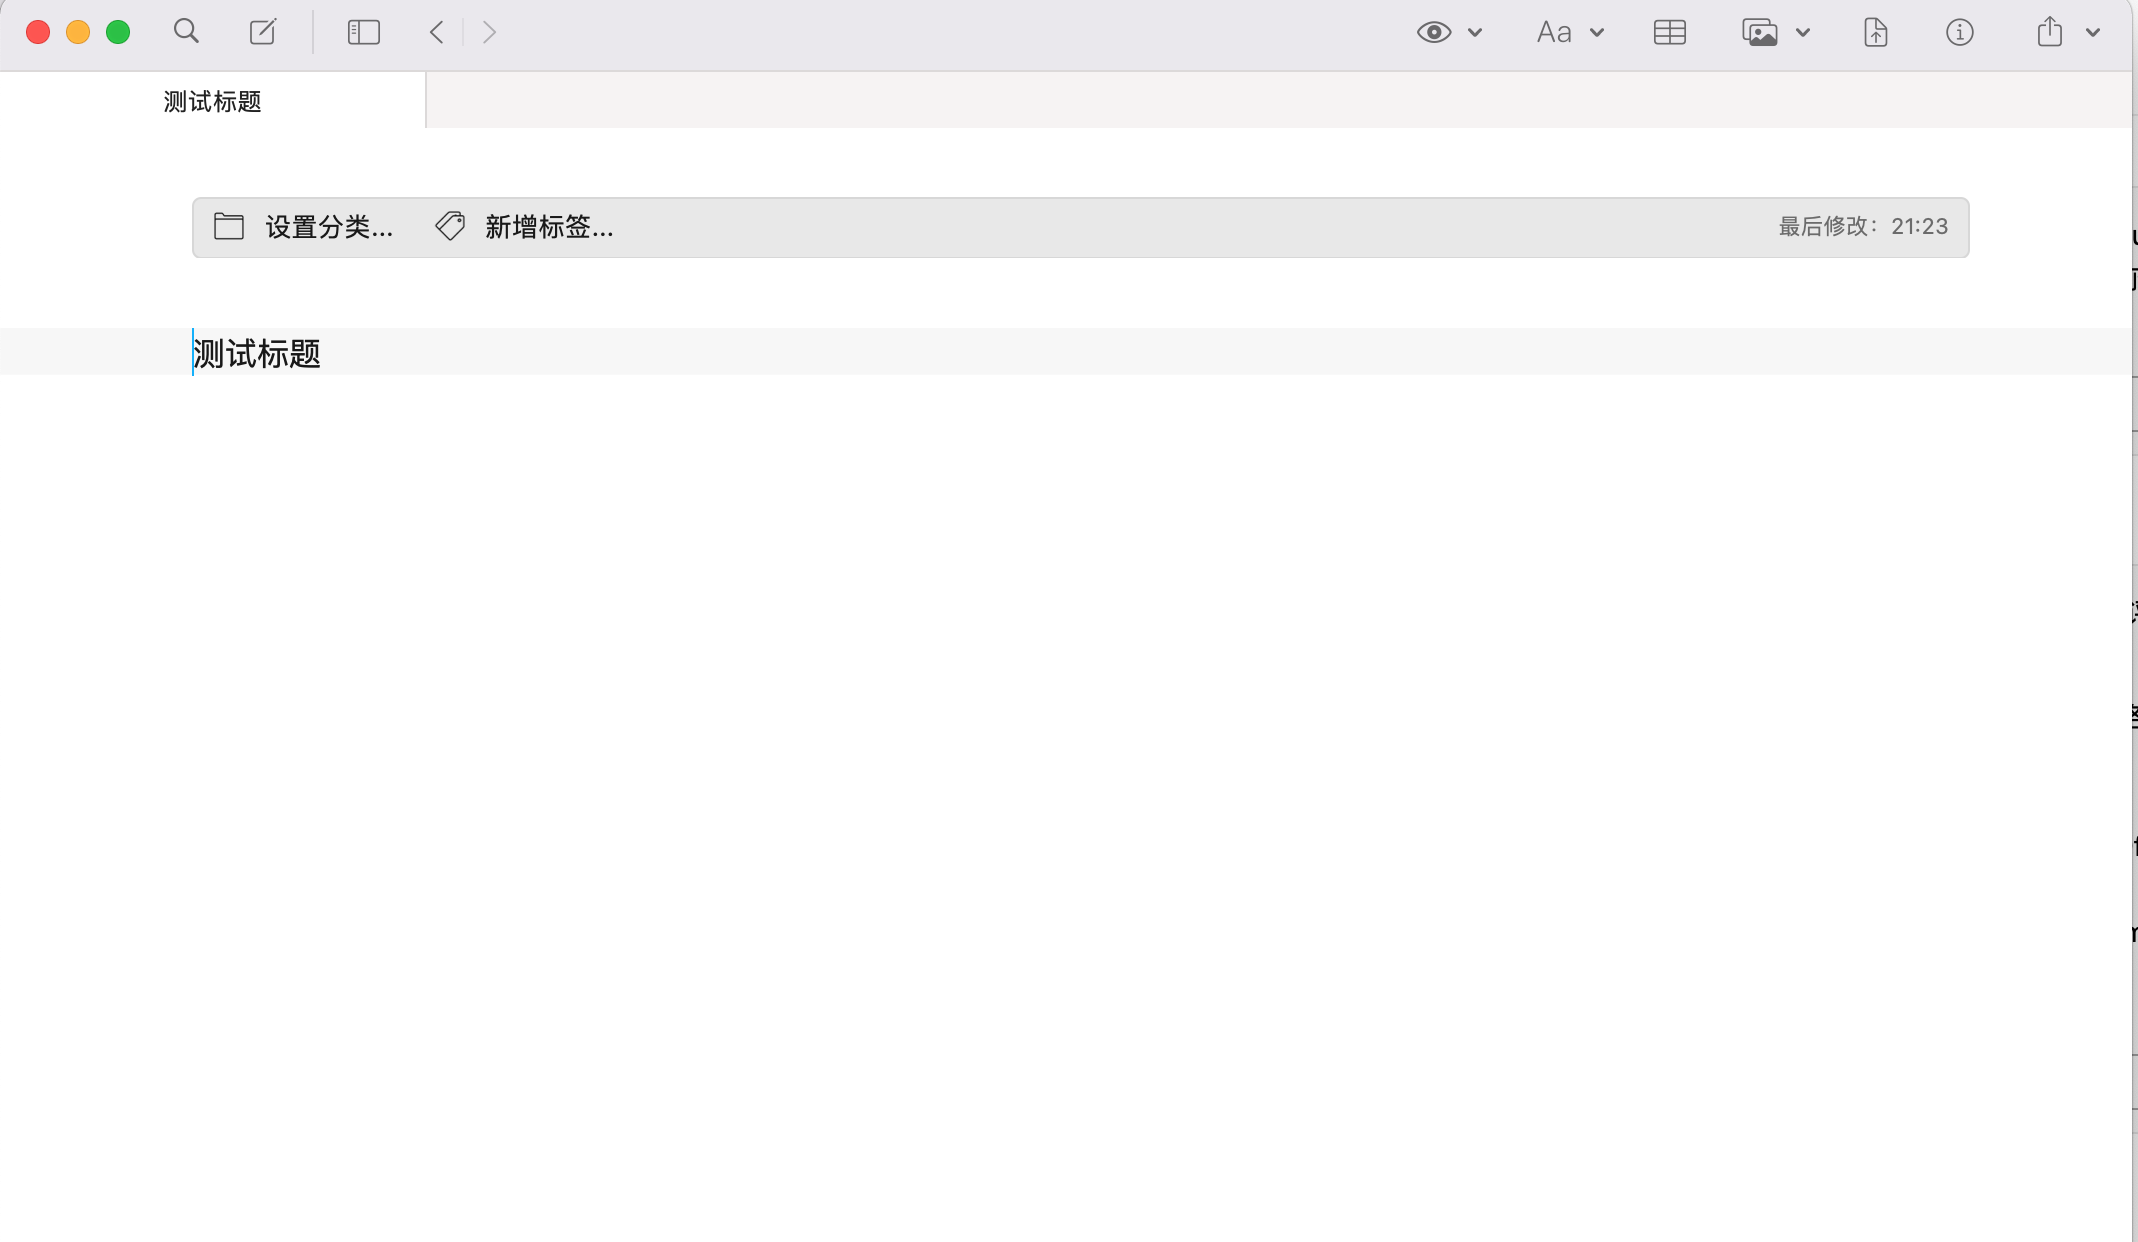Click into the 测试标题 heading text
The height and width of the screenshot is (1242, 2138).
pos(257,353)
